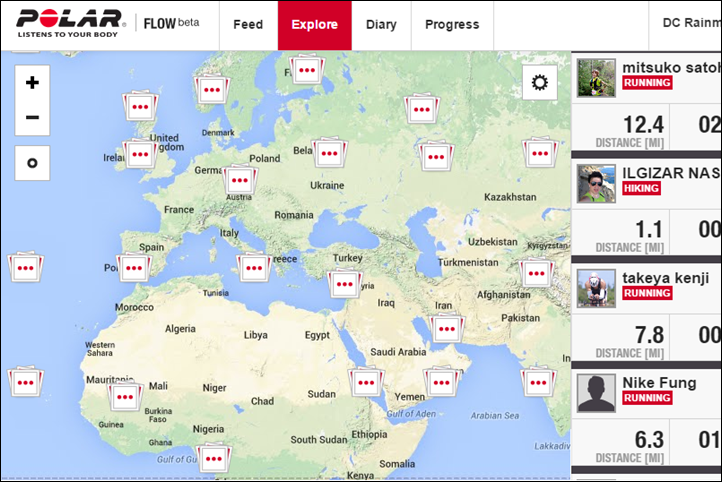Screen dimensions: 722x482
Task: Open cluster marker in Atlantic west of Mauritania
Action: coord(26,382)
